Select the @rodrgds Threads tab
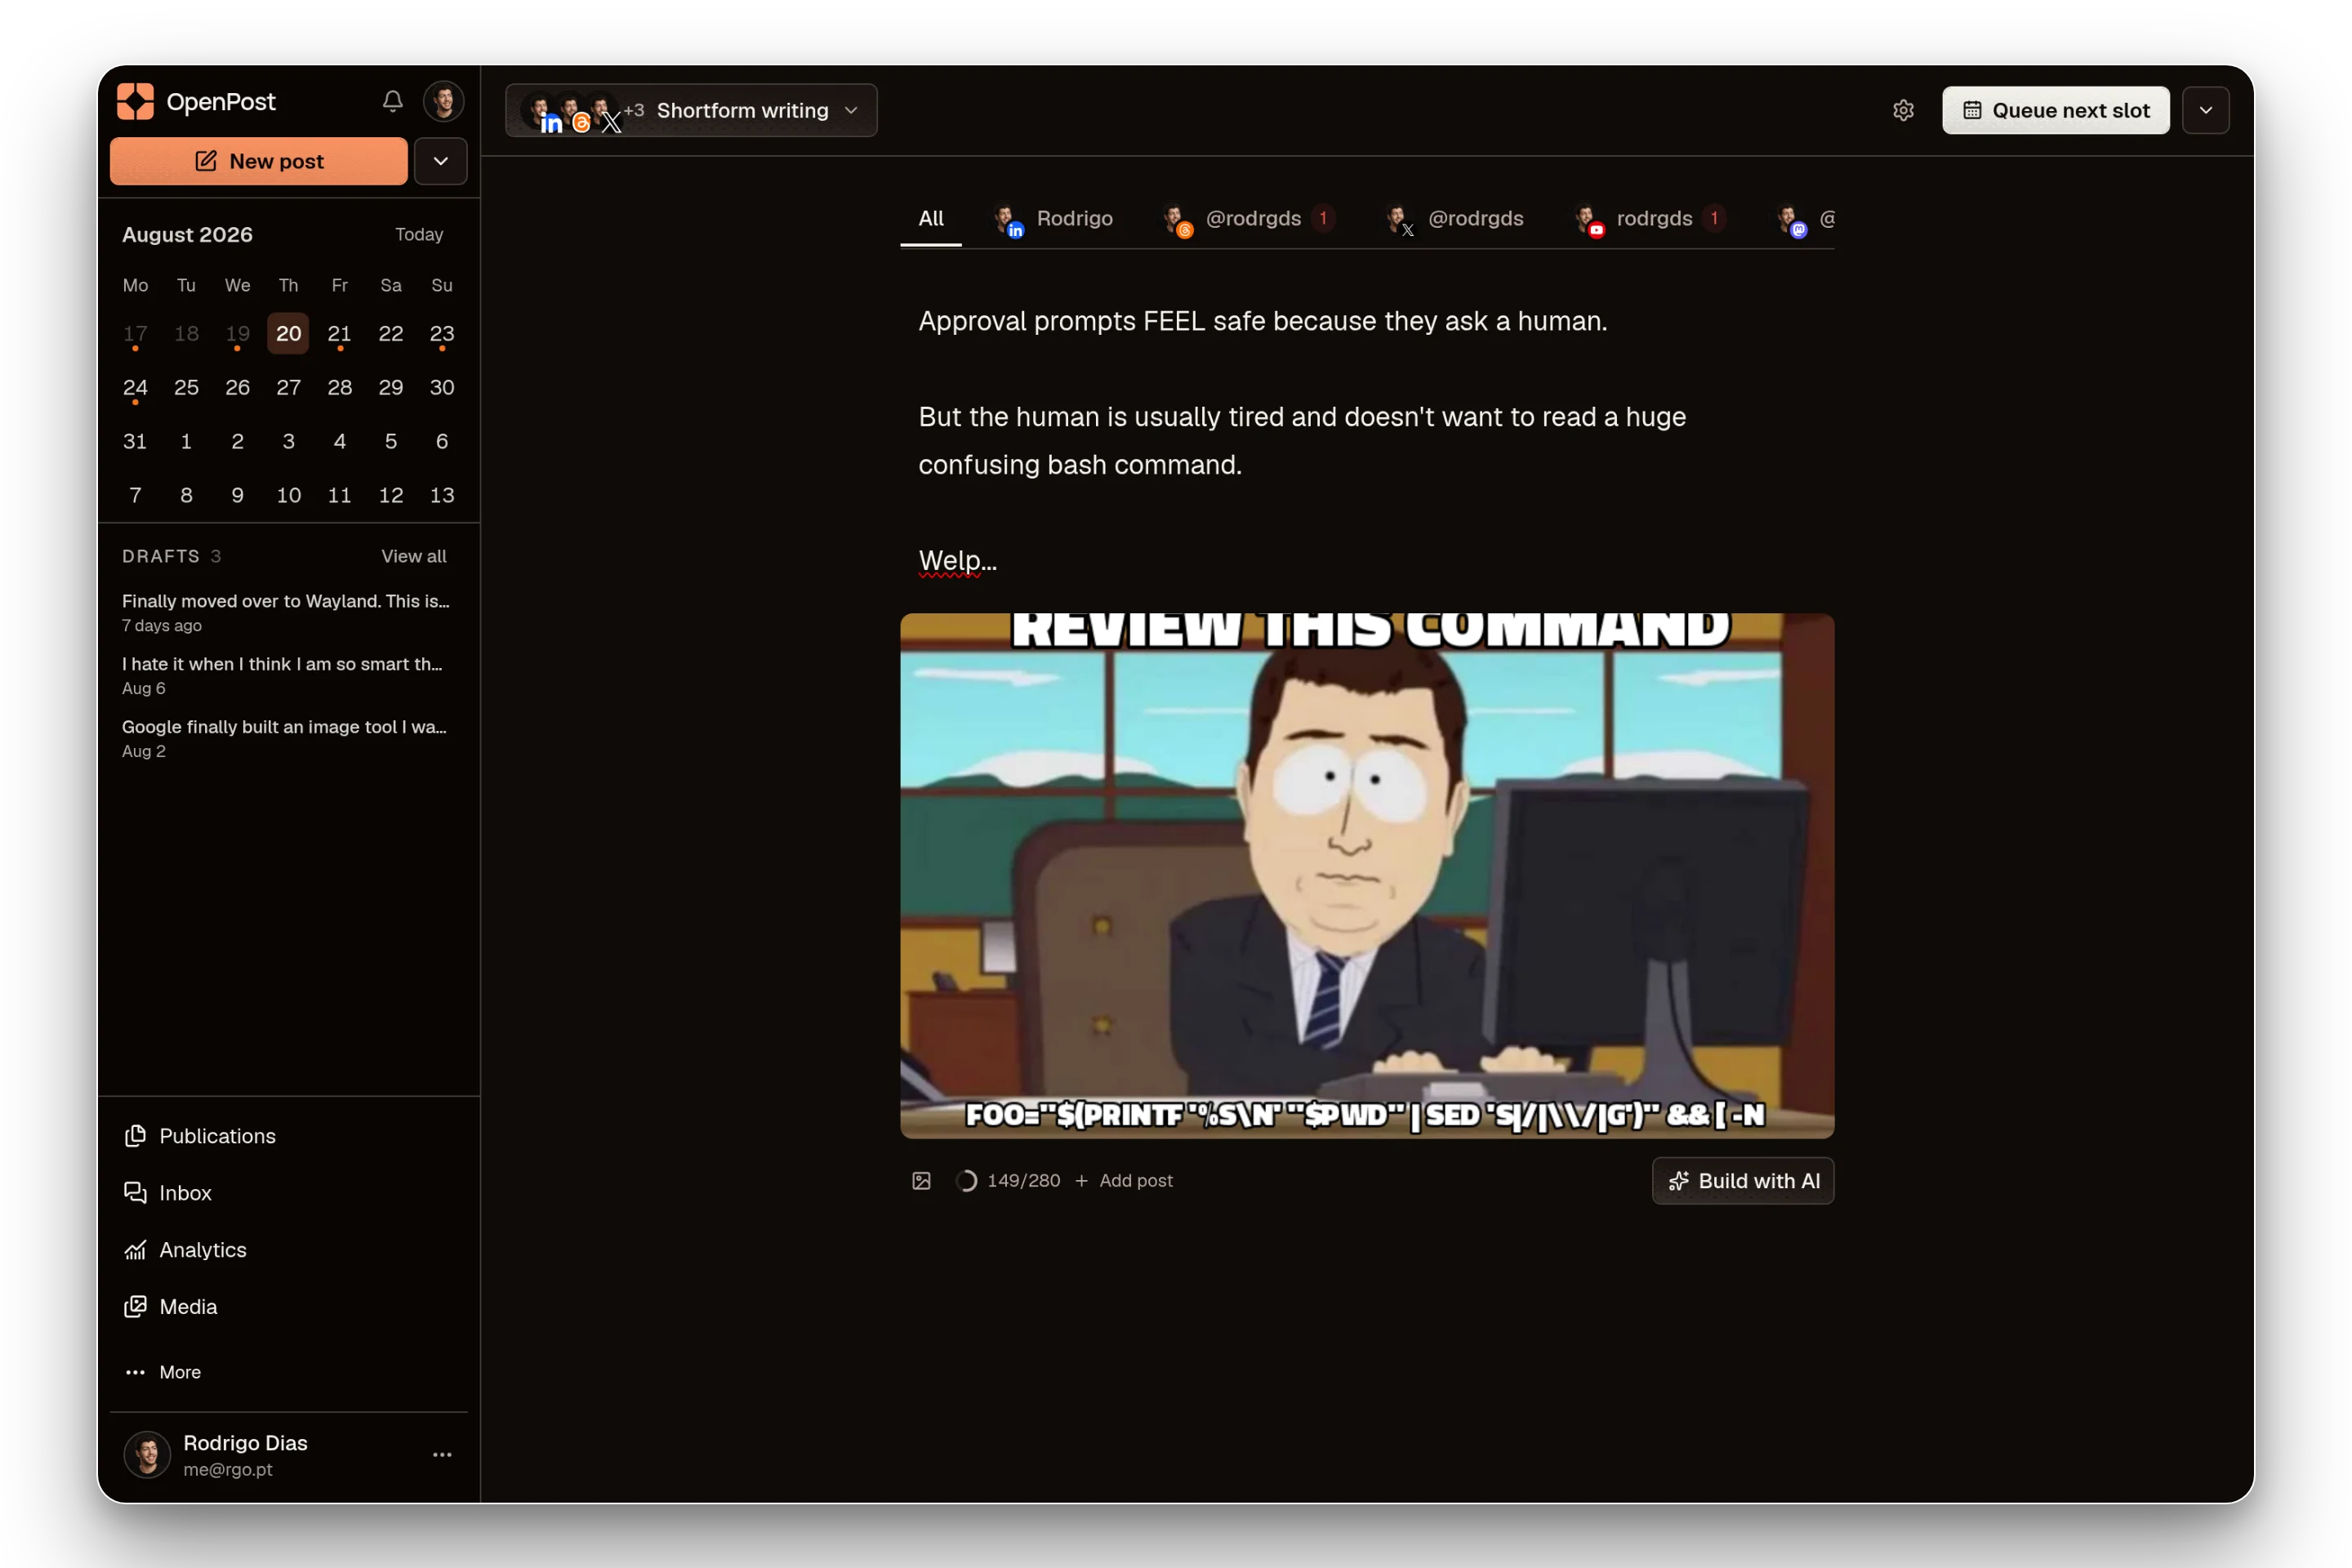 [x=1249, y=218]
